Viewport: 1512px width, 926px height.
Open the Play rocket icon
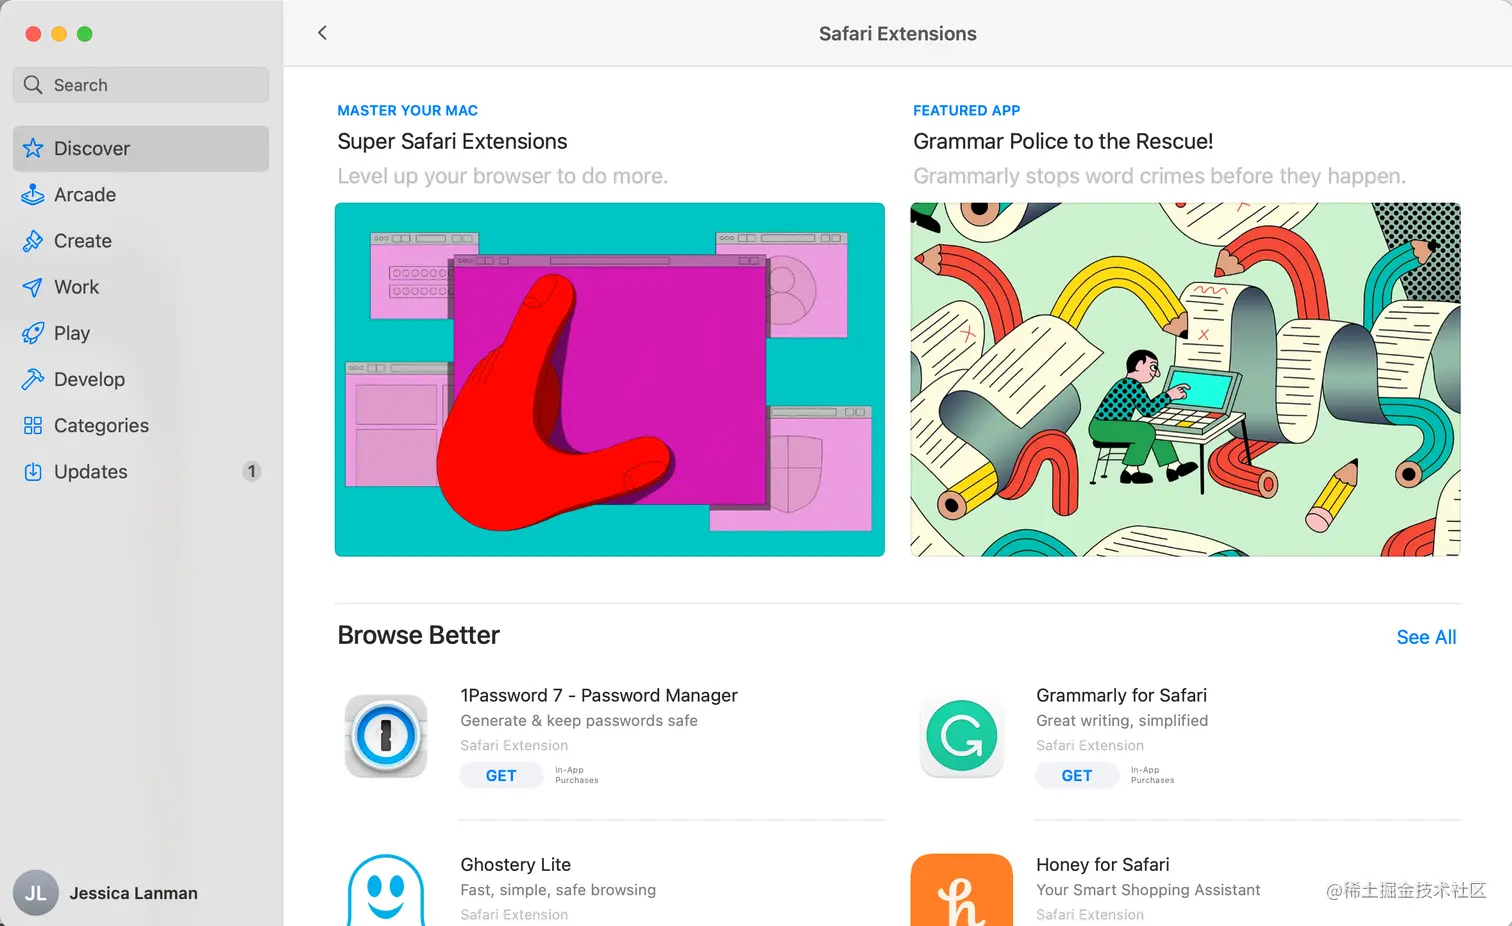33,333
